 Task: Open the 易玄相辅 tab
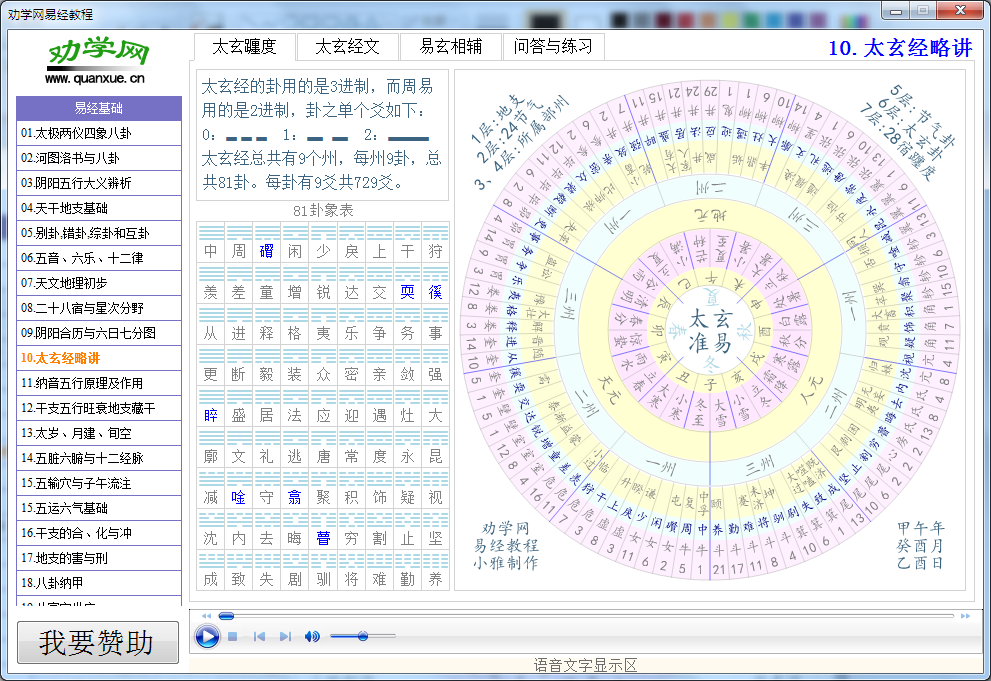[452, 46]
